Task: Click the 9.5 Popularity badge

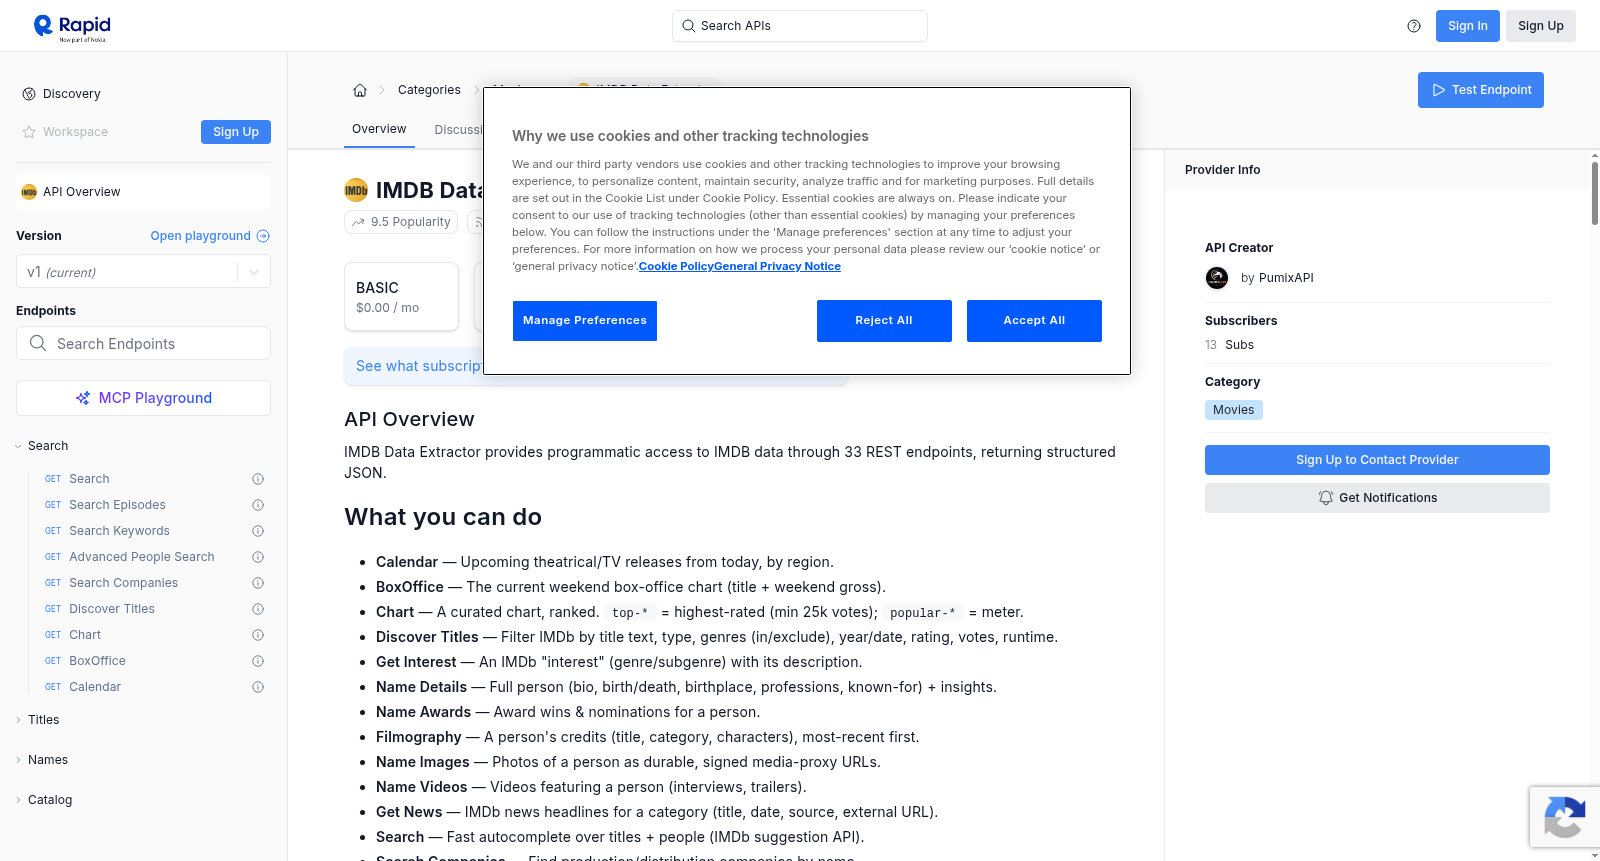Action: (x=401, y=222)
